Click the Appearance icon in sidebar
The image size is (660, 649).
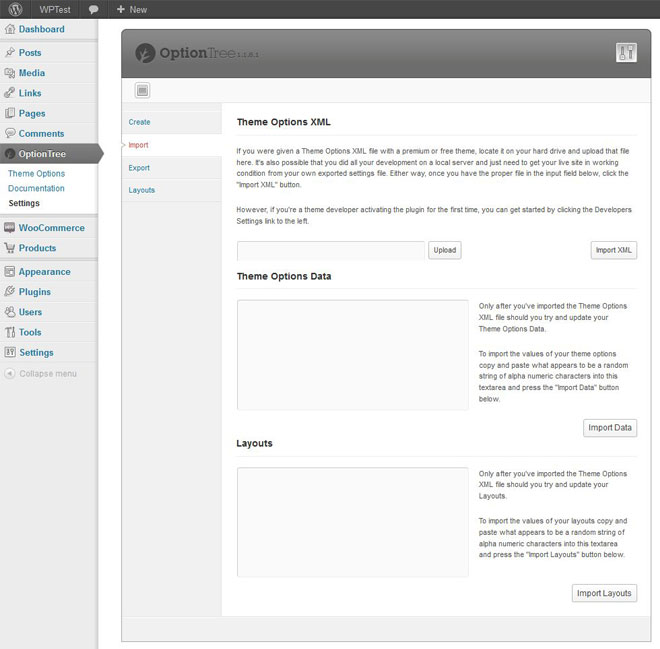(10, 271)
